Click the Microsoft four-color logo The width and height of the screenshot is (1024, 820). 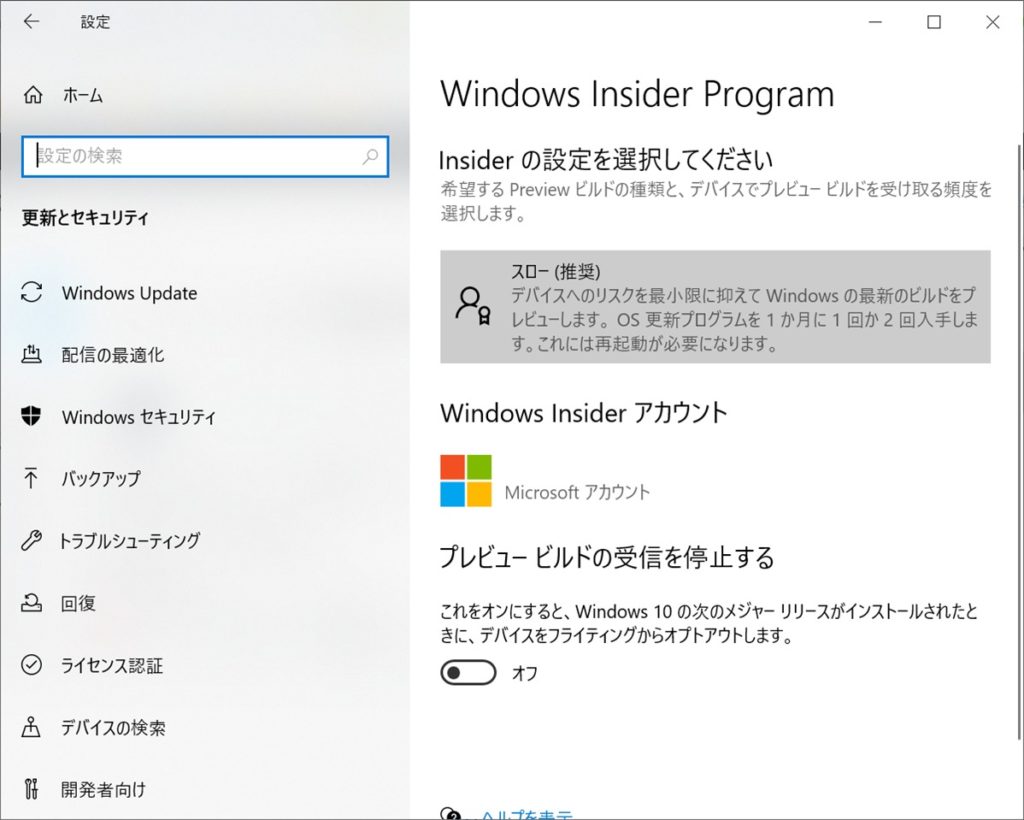pos(466,481)
